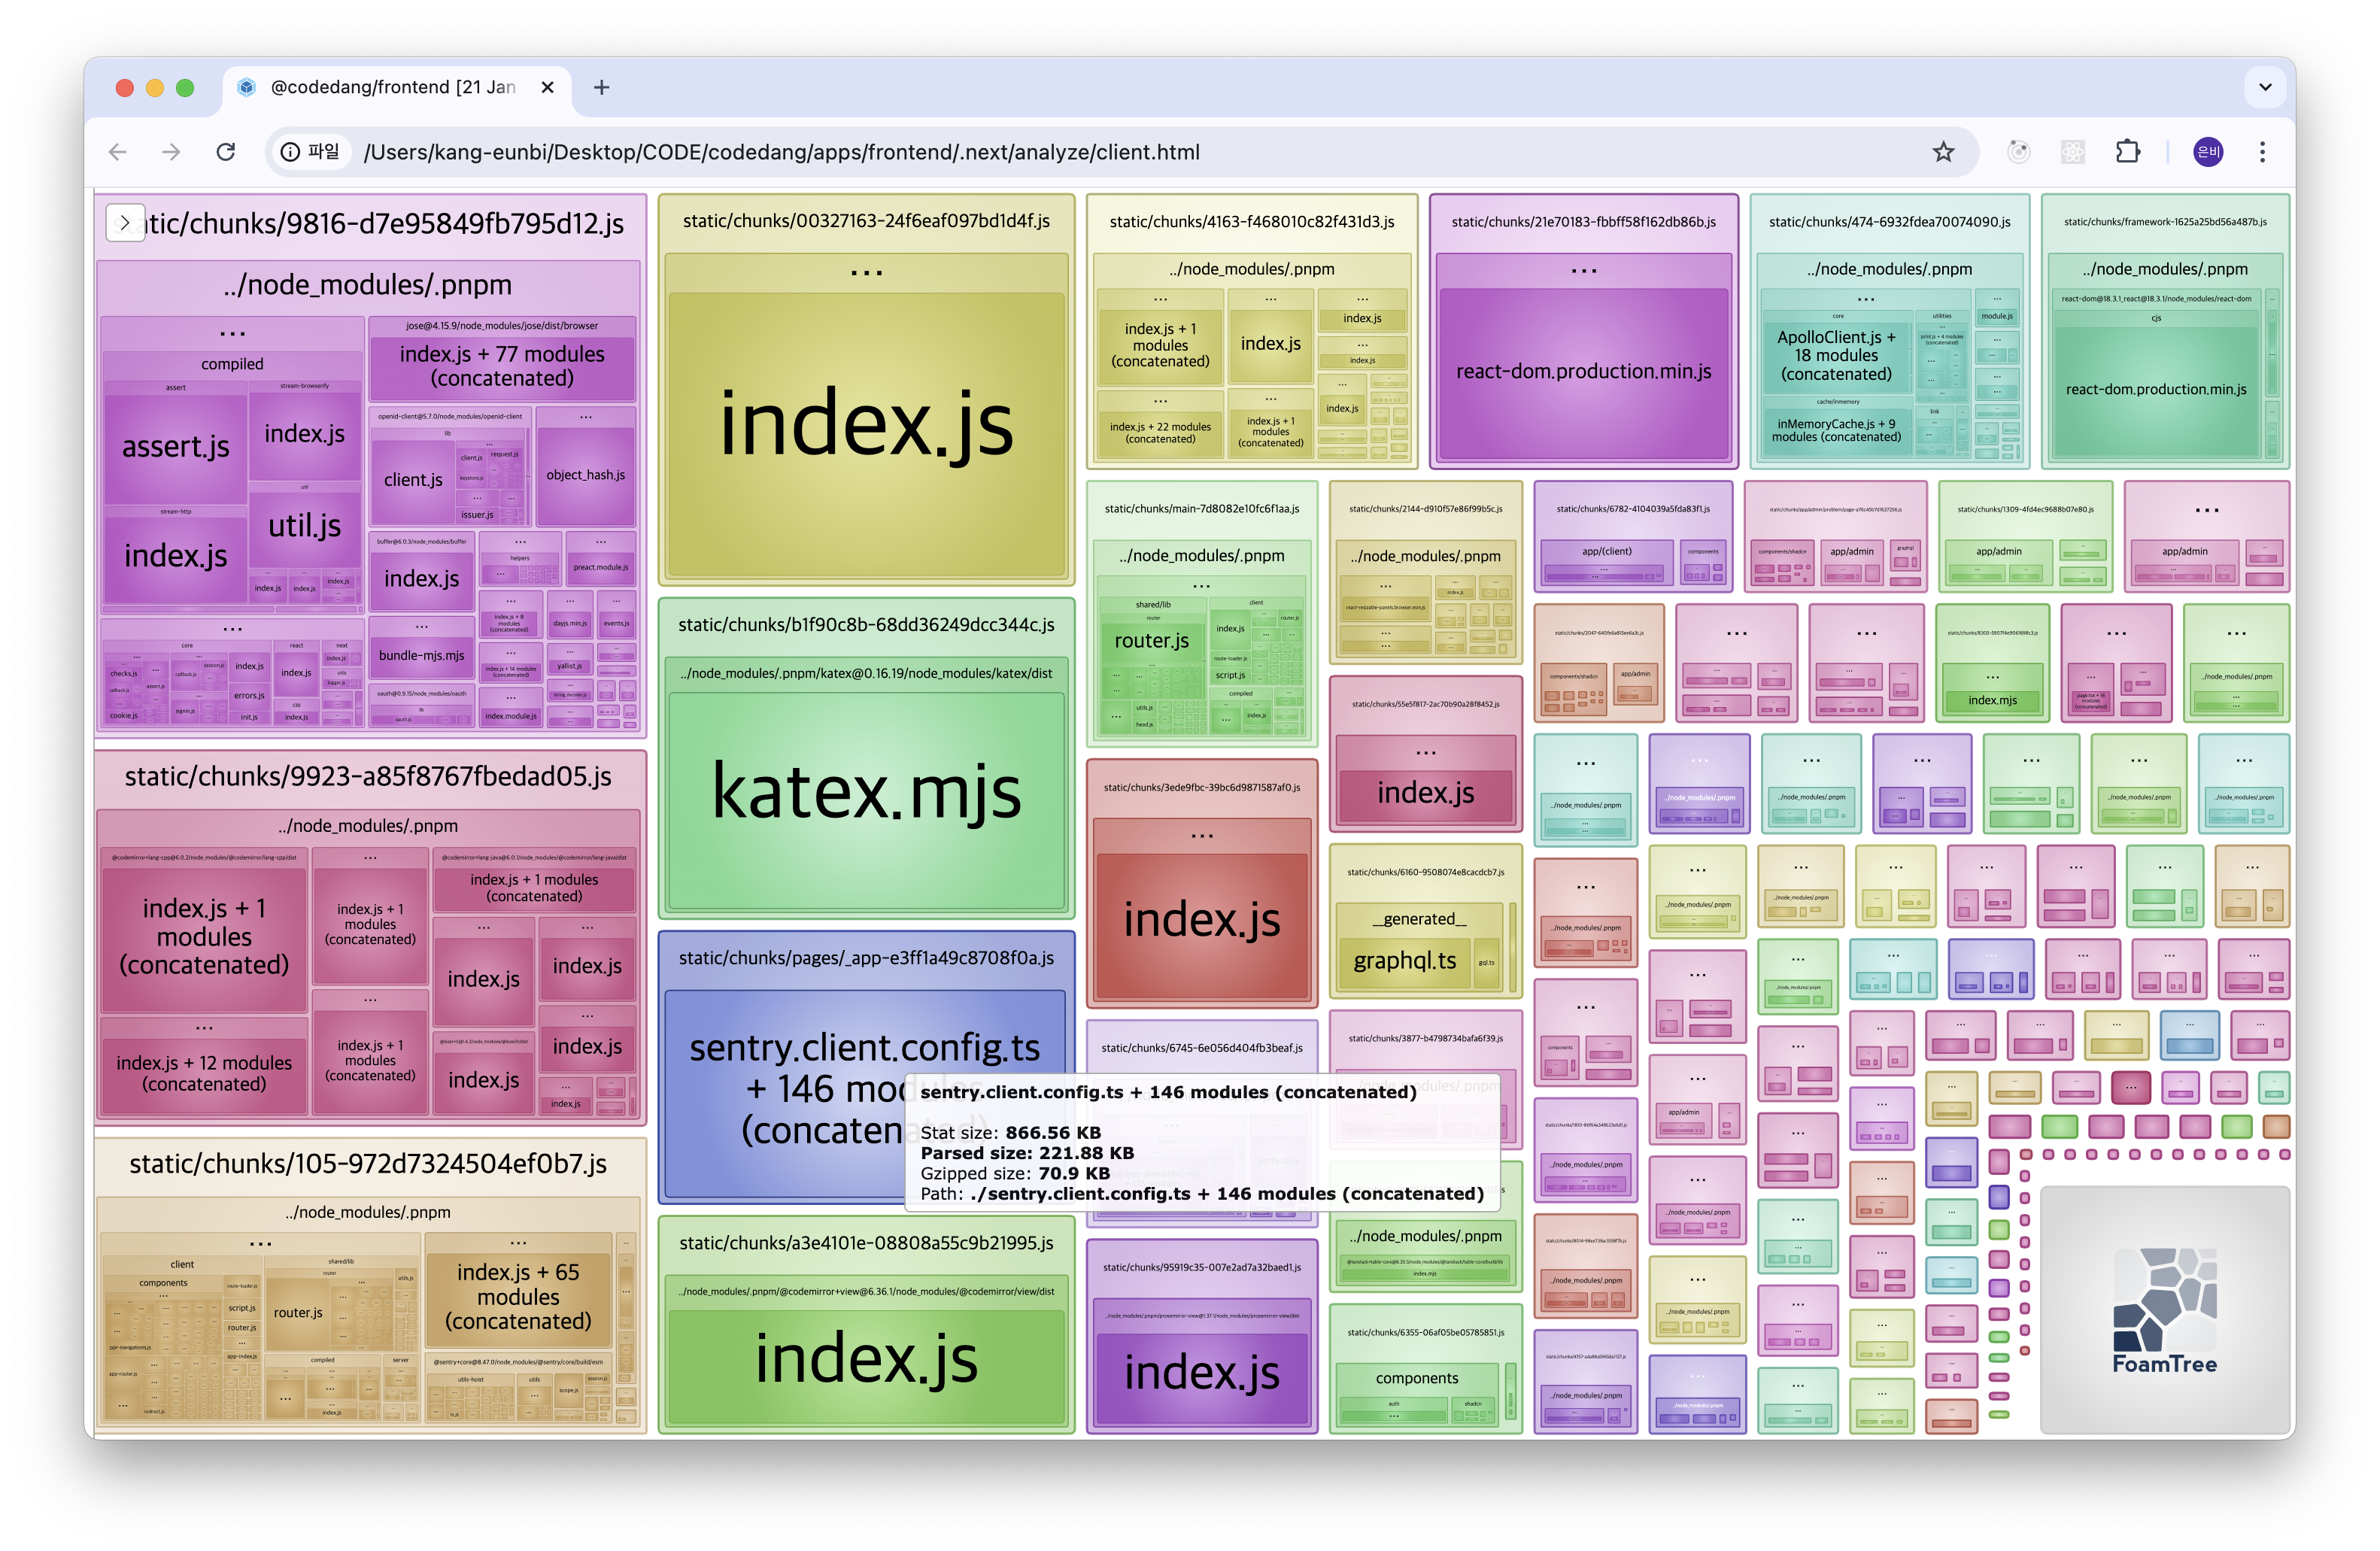Image resolution: width=2380 pixels, height=1551 pixels.
Task: Open the Chrome three-dot menu
Action: point(2262,152)
